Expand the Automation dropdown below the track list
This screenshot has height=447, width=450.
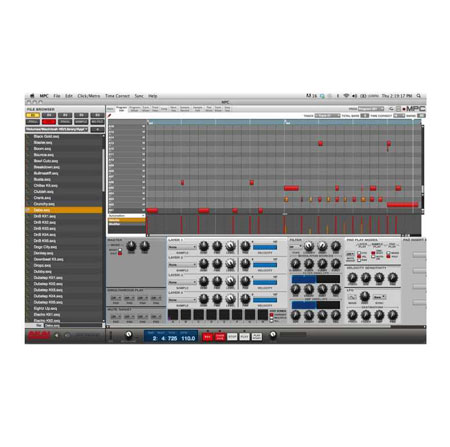126,216
